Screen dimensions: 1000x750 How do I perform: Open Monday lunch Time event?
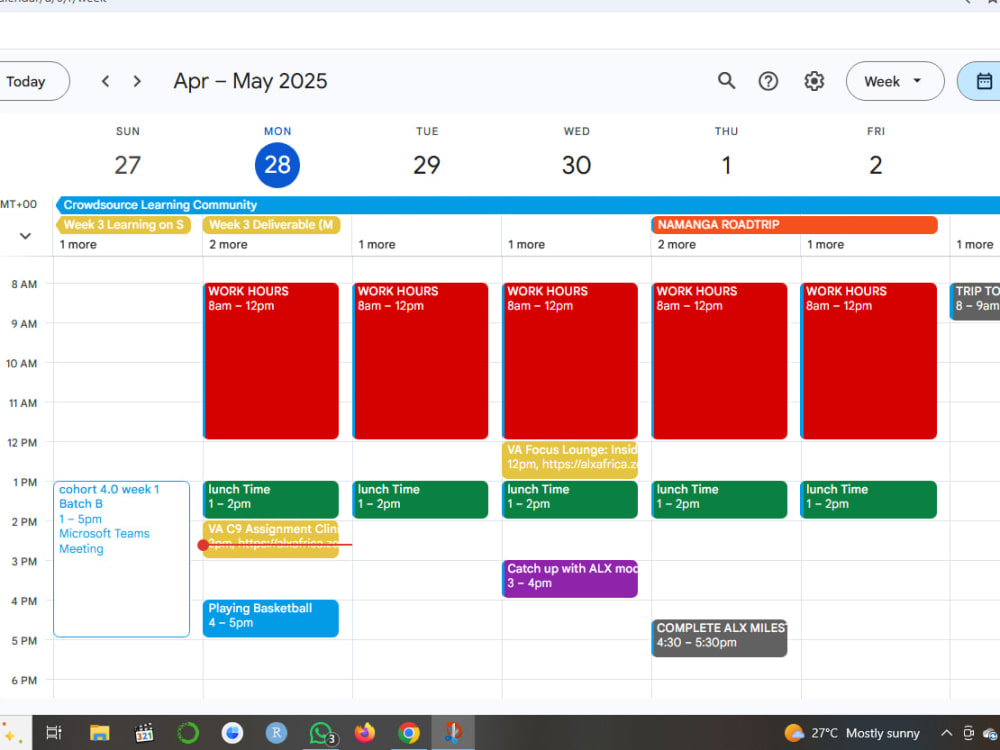click(x=271, y=499)
